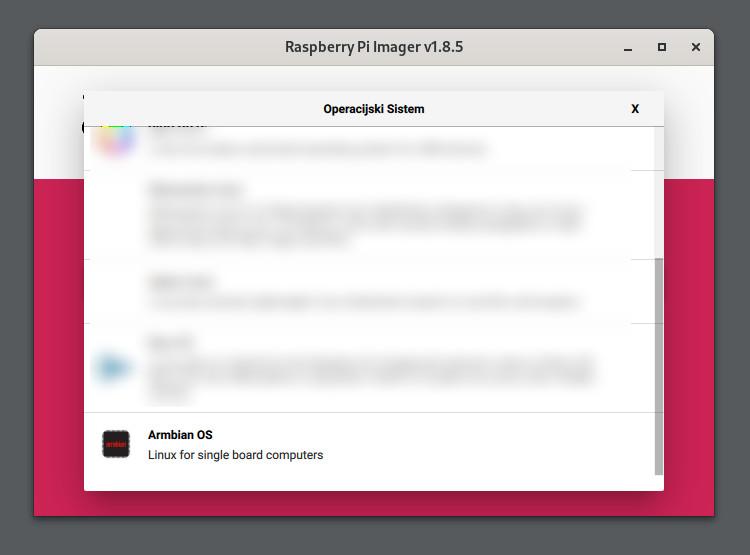Click the OS list vertical scrollbar thumb

[x=659, y=366]
